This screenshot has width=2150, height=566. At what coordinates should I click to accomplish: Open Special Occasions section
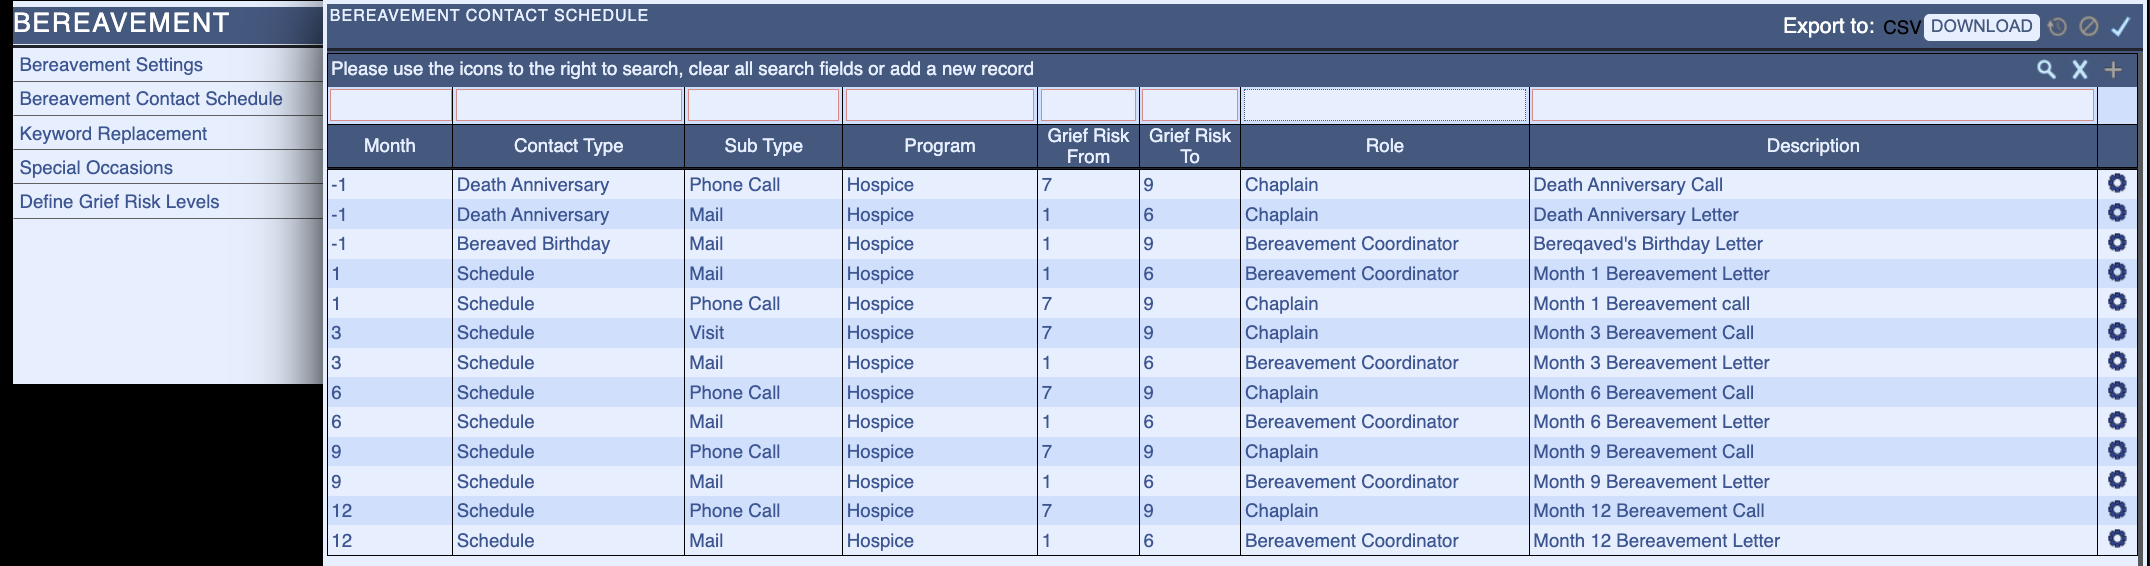click(x=96, y=168)
